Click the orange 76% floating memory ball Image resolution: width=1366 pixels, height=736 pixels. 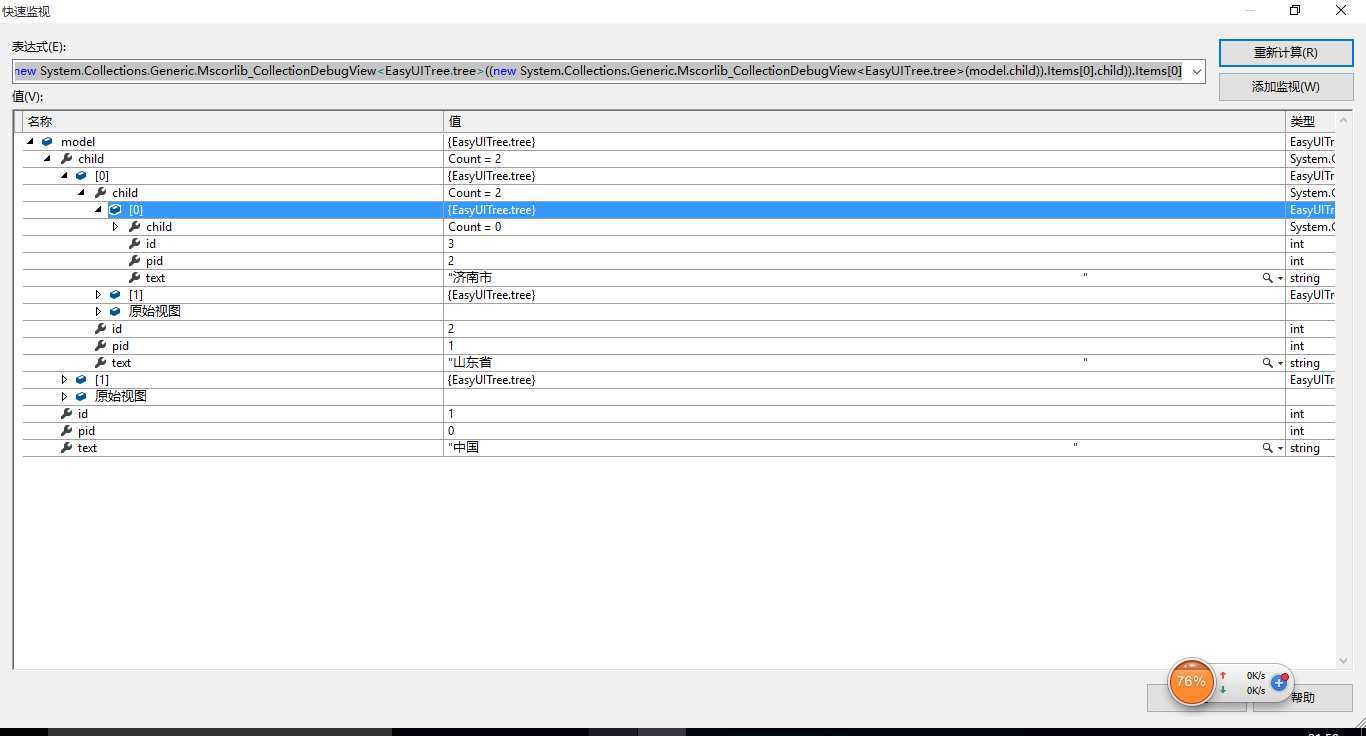coord(1191,682)
